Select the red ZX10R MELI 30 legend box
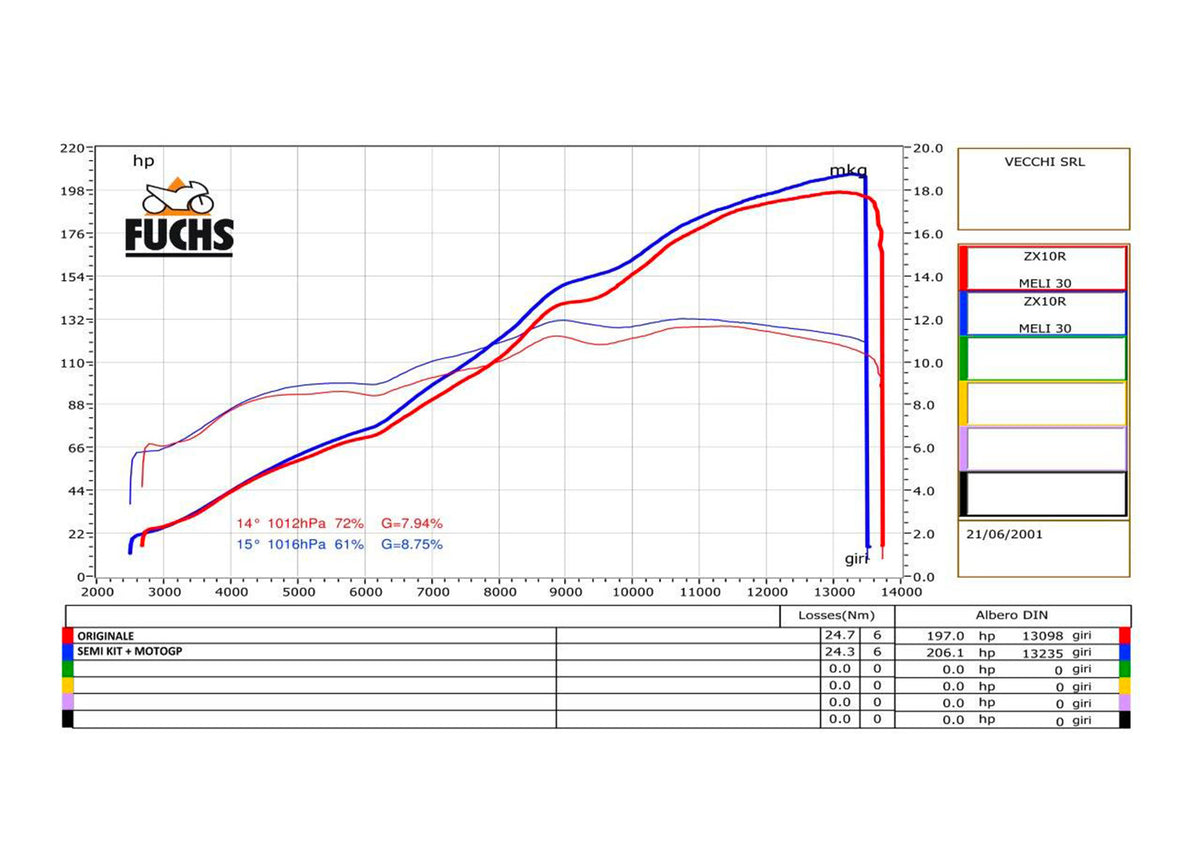The image size is (1200, 857). [1043, 268]
